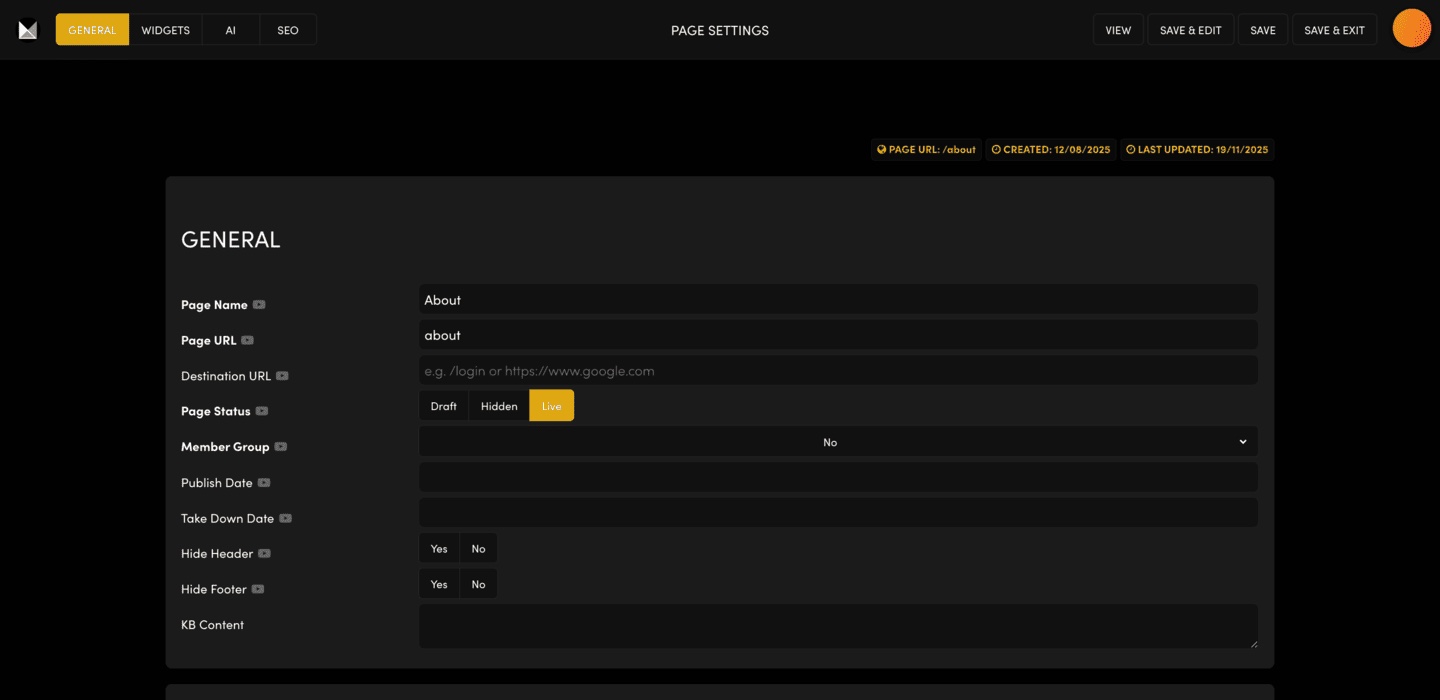Screen dimensions: 1440x700
Task: Choose Yes for Hide Footer
Action: 439,584
